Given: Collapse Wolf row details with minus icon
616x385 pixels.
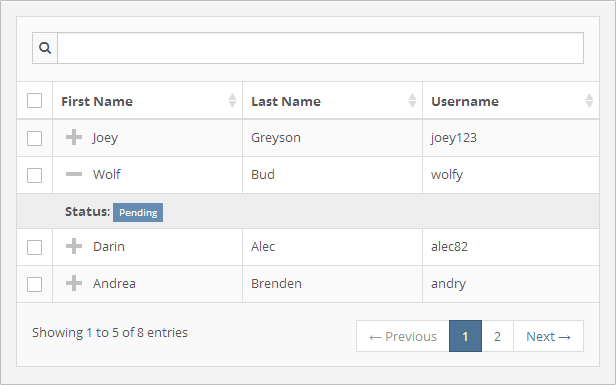Looking at the screenshot, I should (74, 174).
